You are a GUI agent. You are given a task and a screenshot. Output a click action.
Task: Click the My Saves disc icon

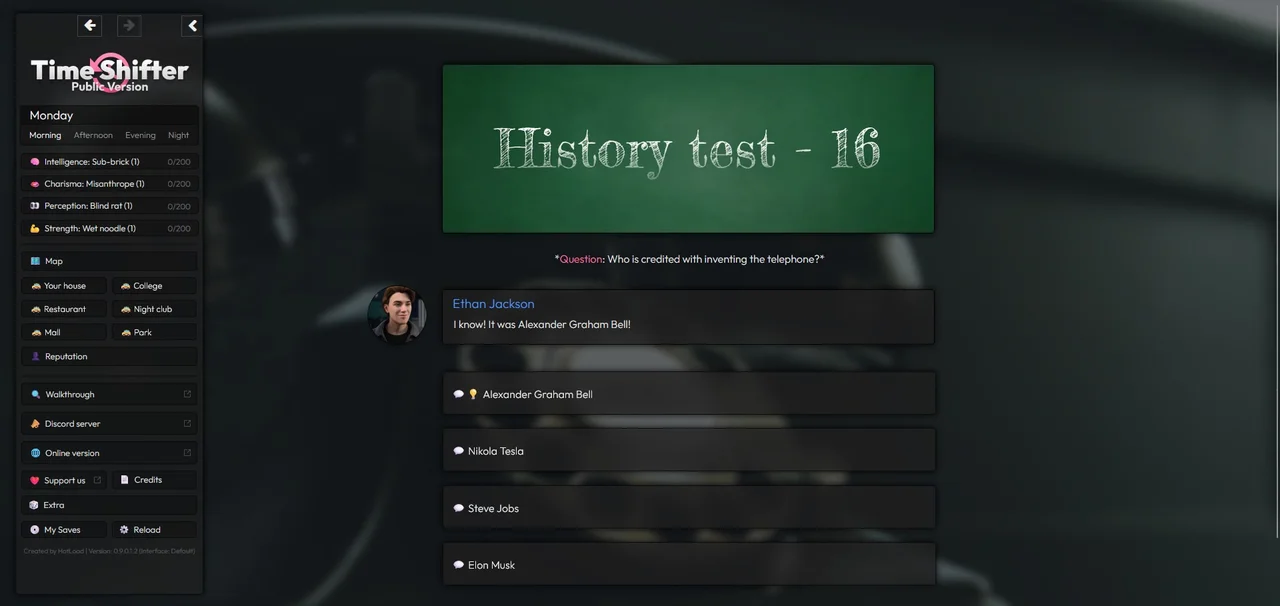[x=35, y=530]
